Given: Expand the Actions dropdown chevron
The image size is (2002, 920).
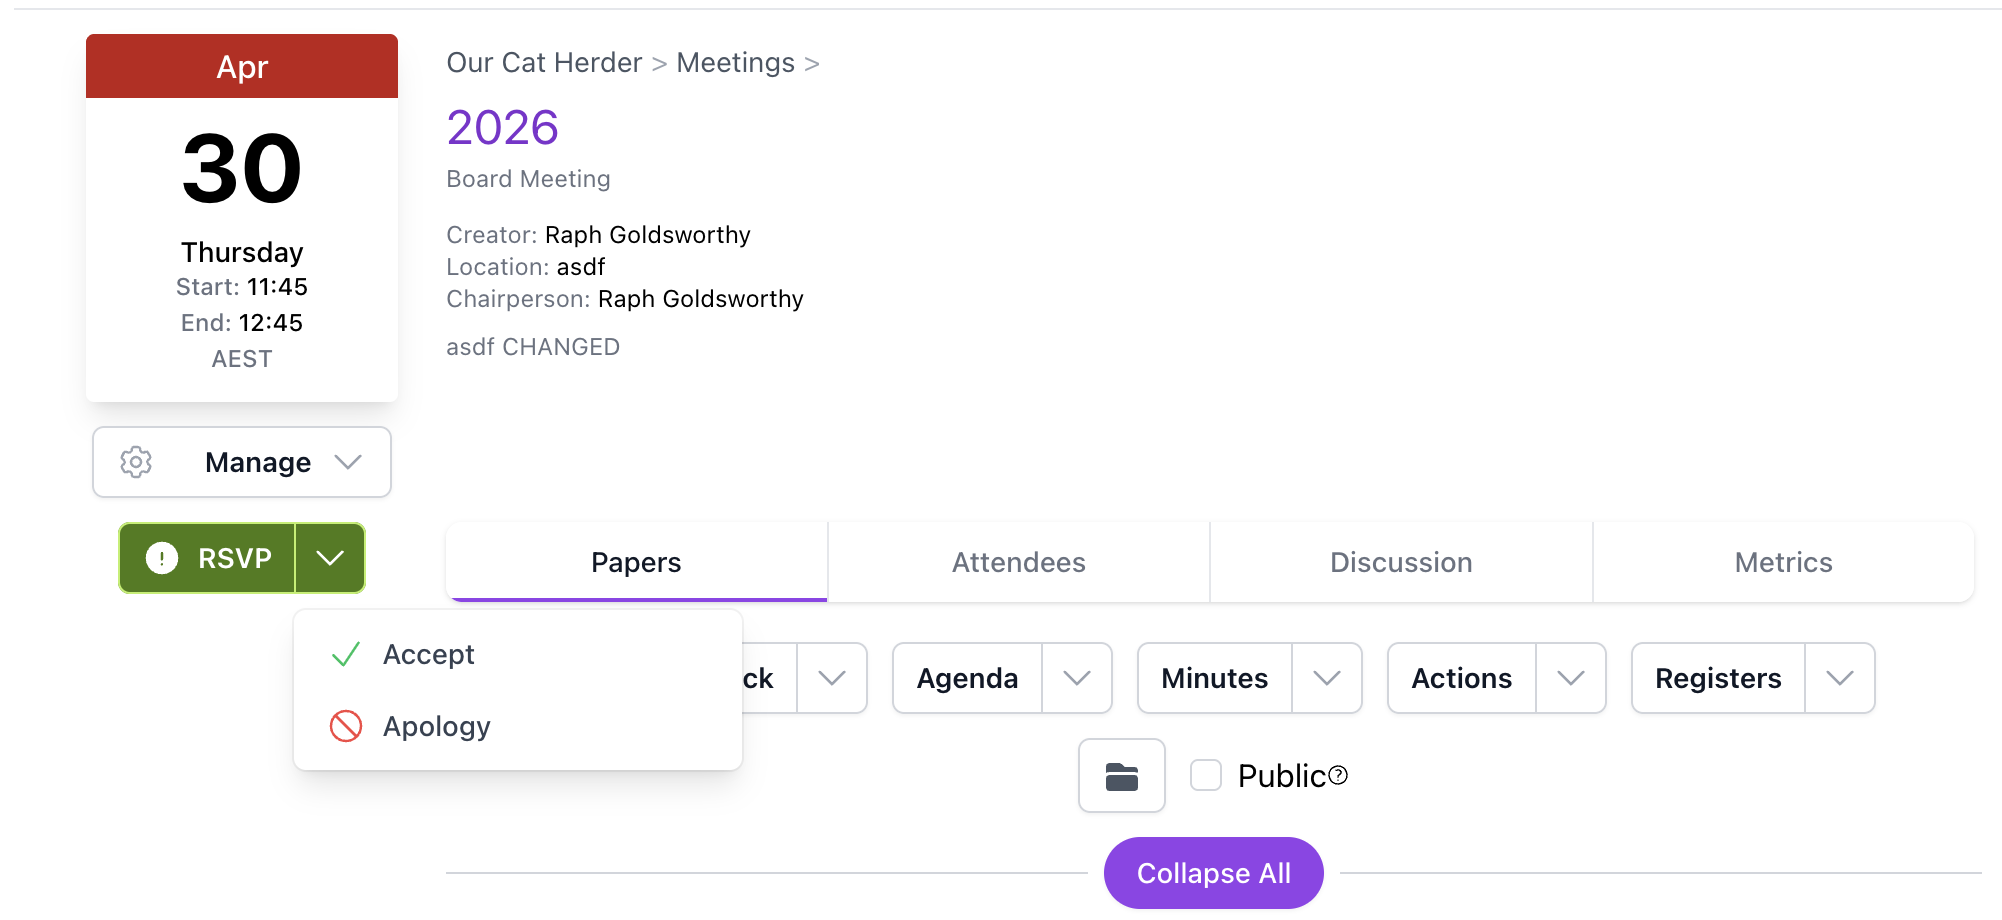Looking at the screenshot, I should tap(1570, 678).
